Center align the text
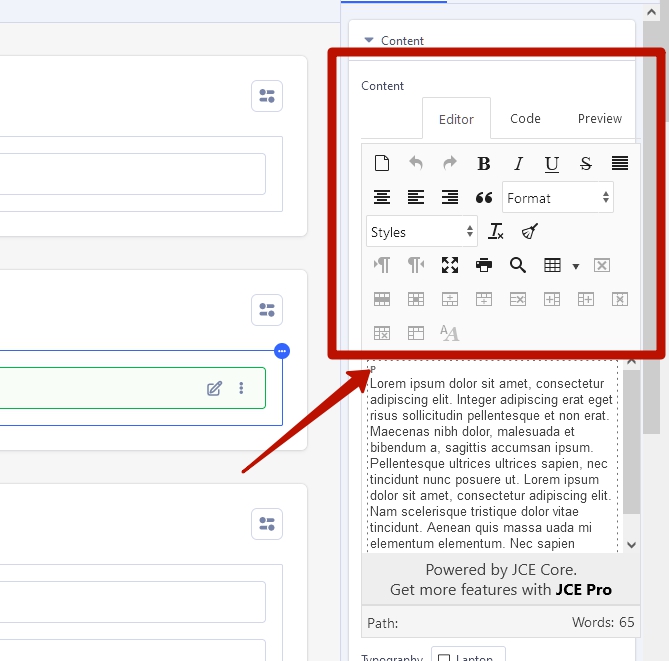Viewport: 669px width, 661px height. tap(382, 198)
